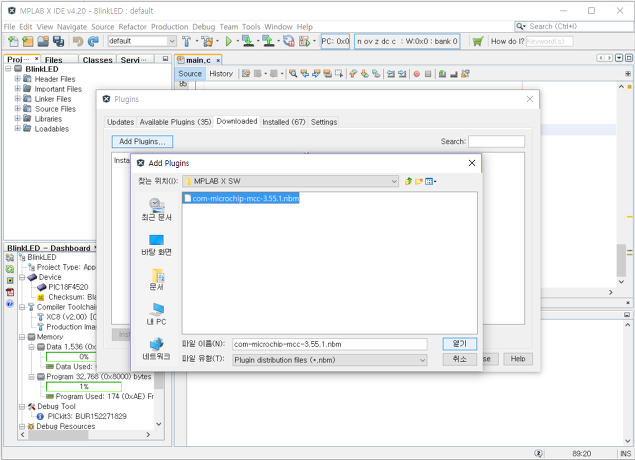
Task: Switch editor to History view
Action: pyautogui.click(x=221, y=74)
